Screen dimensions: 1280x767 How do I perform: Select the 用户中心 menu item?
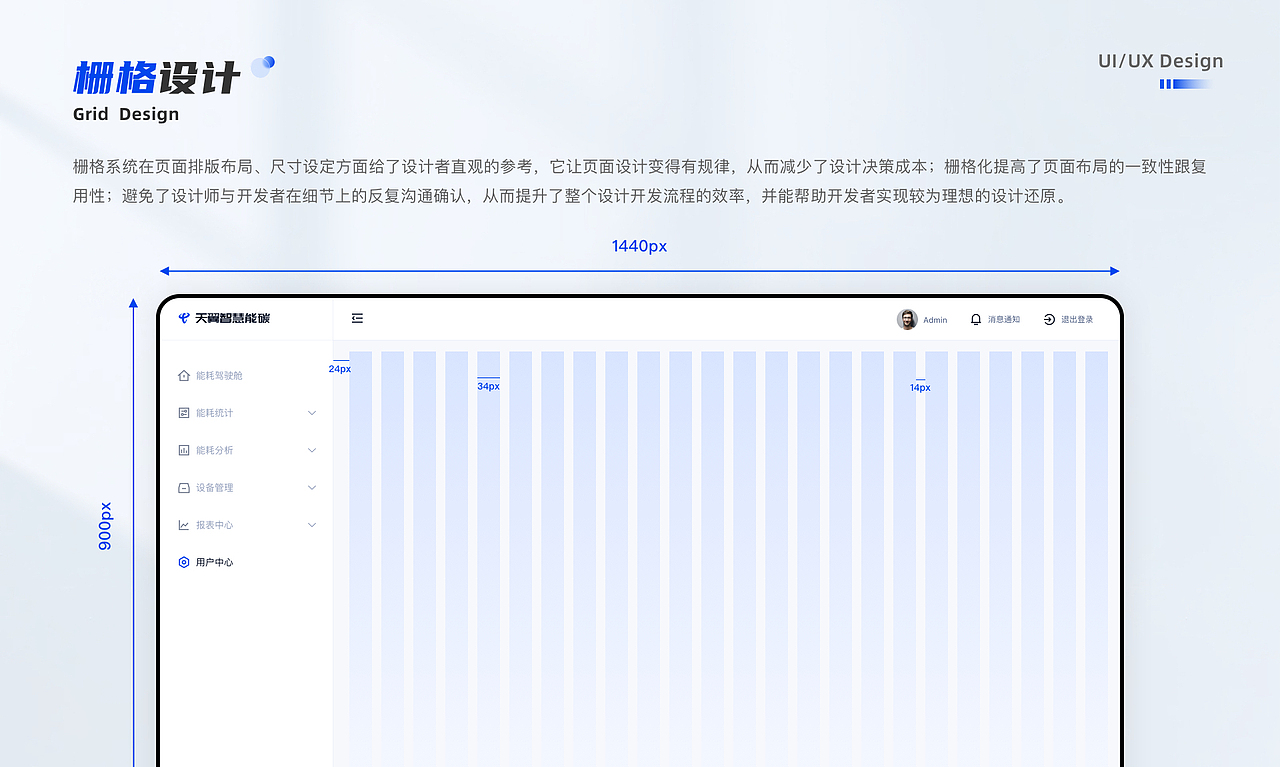(214, 562)
